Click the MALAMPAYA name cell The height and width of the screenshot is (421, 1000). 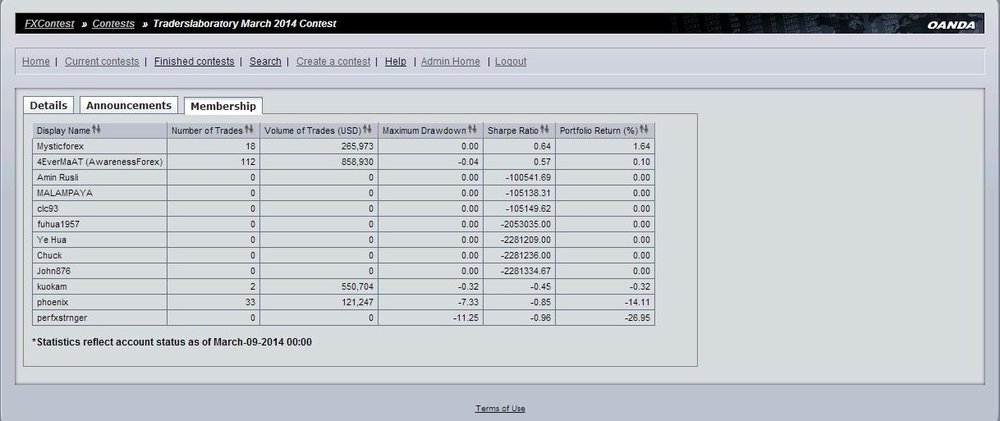pos(100,193)
